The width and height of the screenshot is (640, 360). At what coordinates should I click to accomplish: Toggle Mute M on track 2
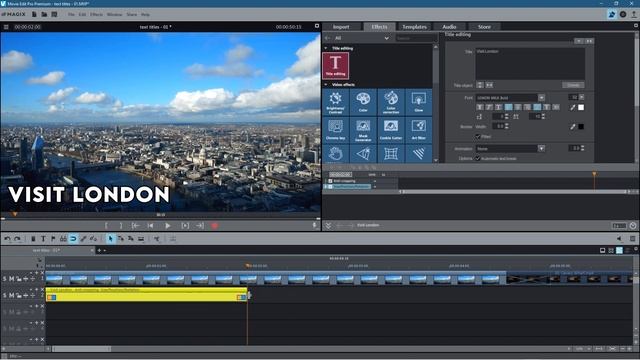click(x=11, y=295)
